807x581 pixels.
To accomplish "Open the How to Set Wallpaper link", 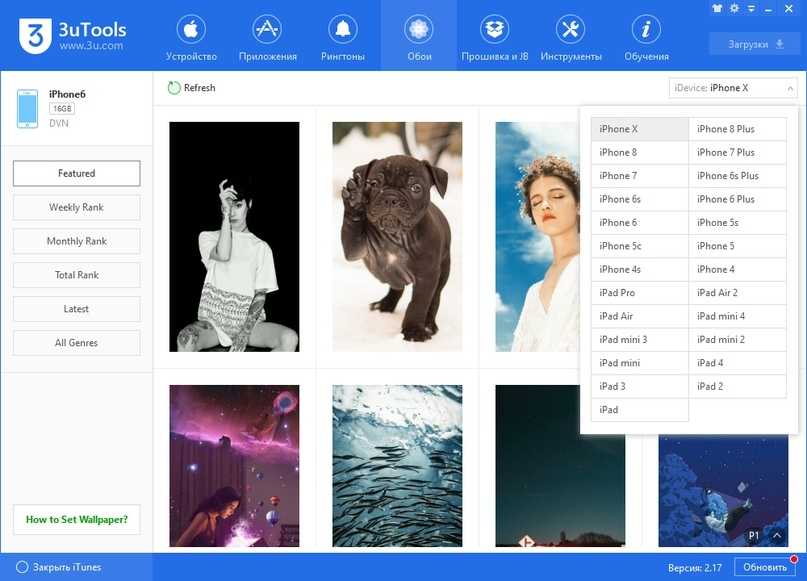I will 76,520.
